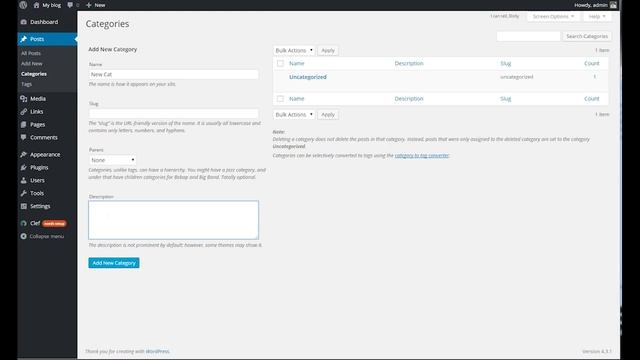Open Dashboard menu item

pyautogui.click(x=44, y=22)
